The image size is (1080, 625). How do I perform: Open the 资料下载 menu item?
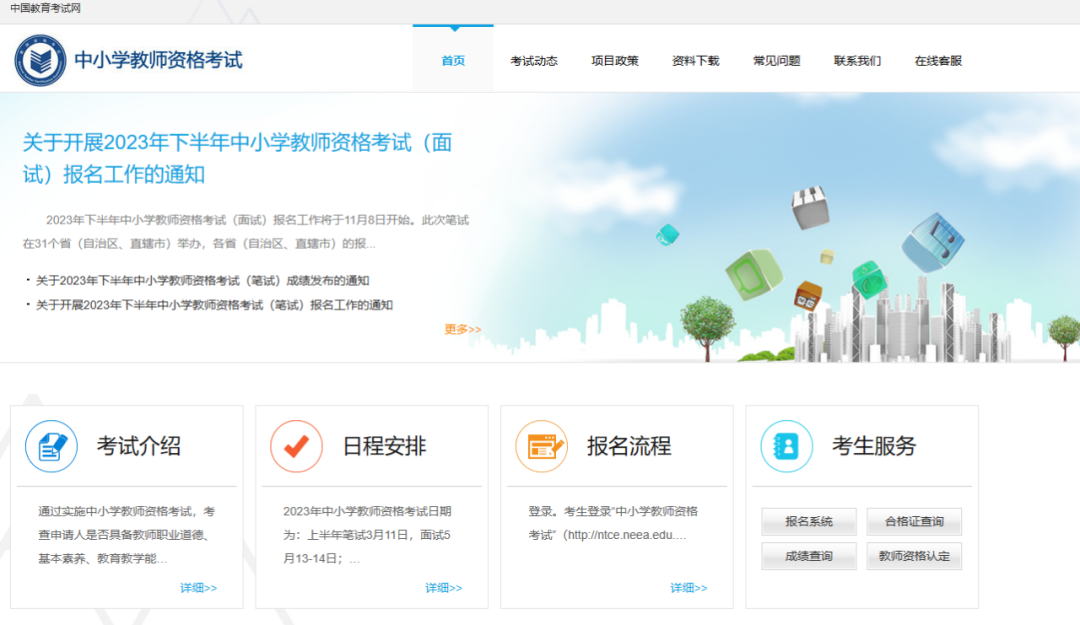coord(695,59)
